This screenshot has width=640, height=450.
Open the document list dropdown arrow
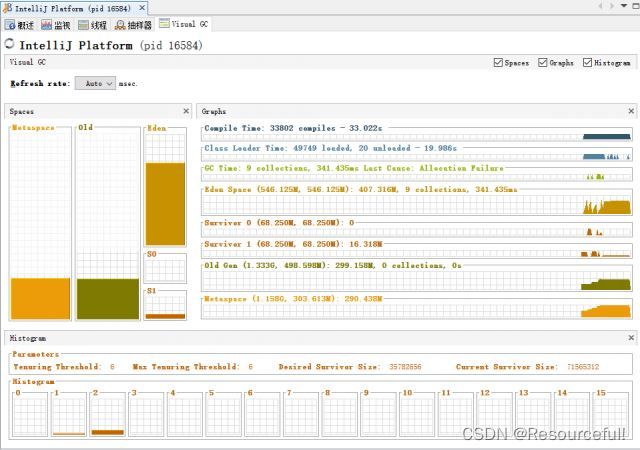[624, 6]
